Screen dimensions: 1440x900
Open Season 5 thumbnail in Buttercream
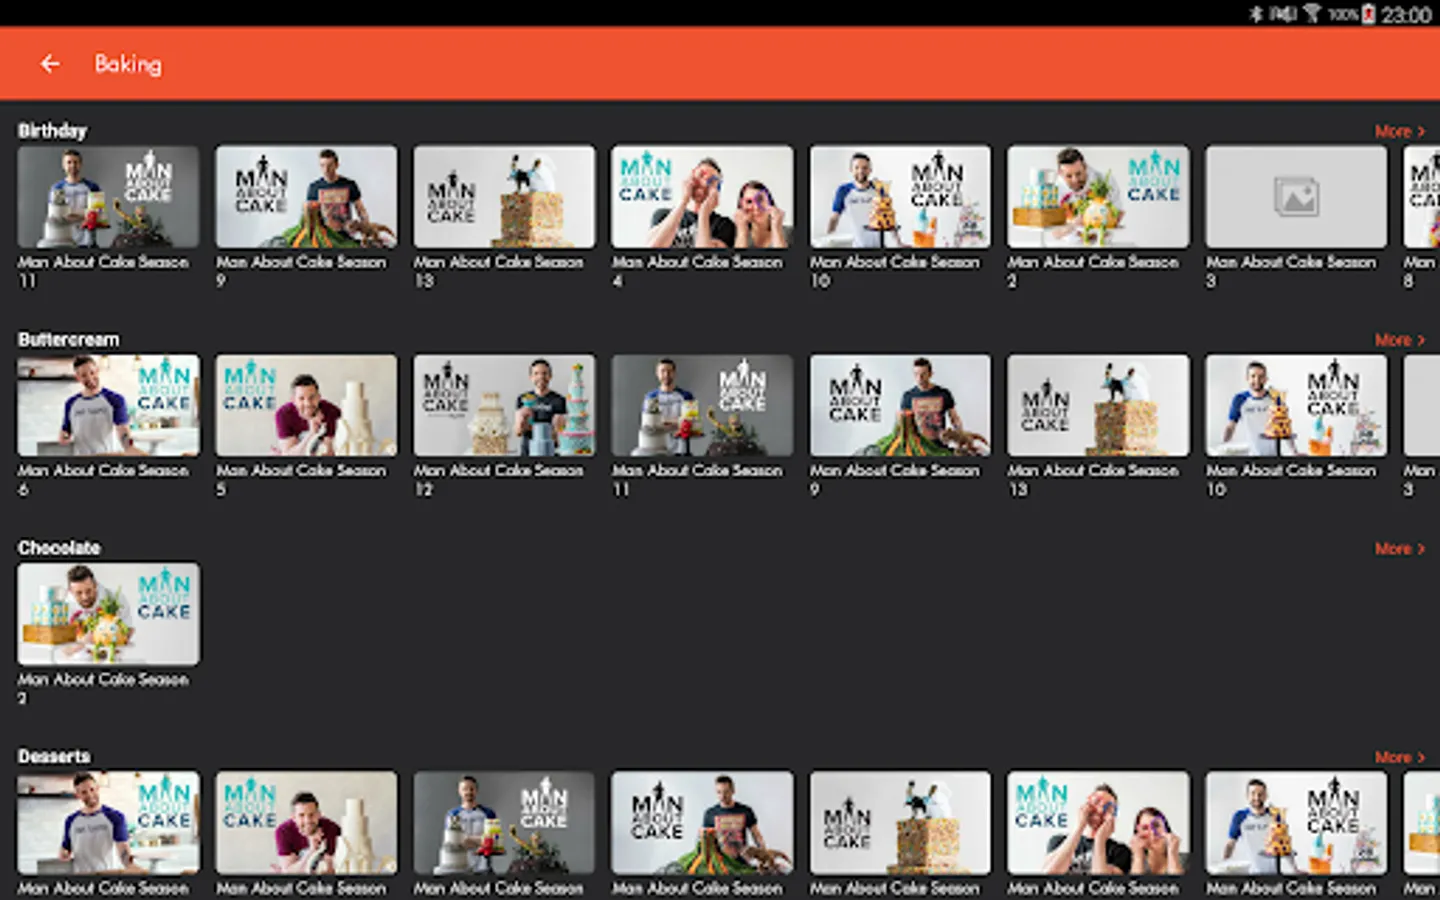tap(306, 405)
